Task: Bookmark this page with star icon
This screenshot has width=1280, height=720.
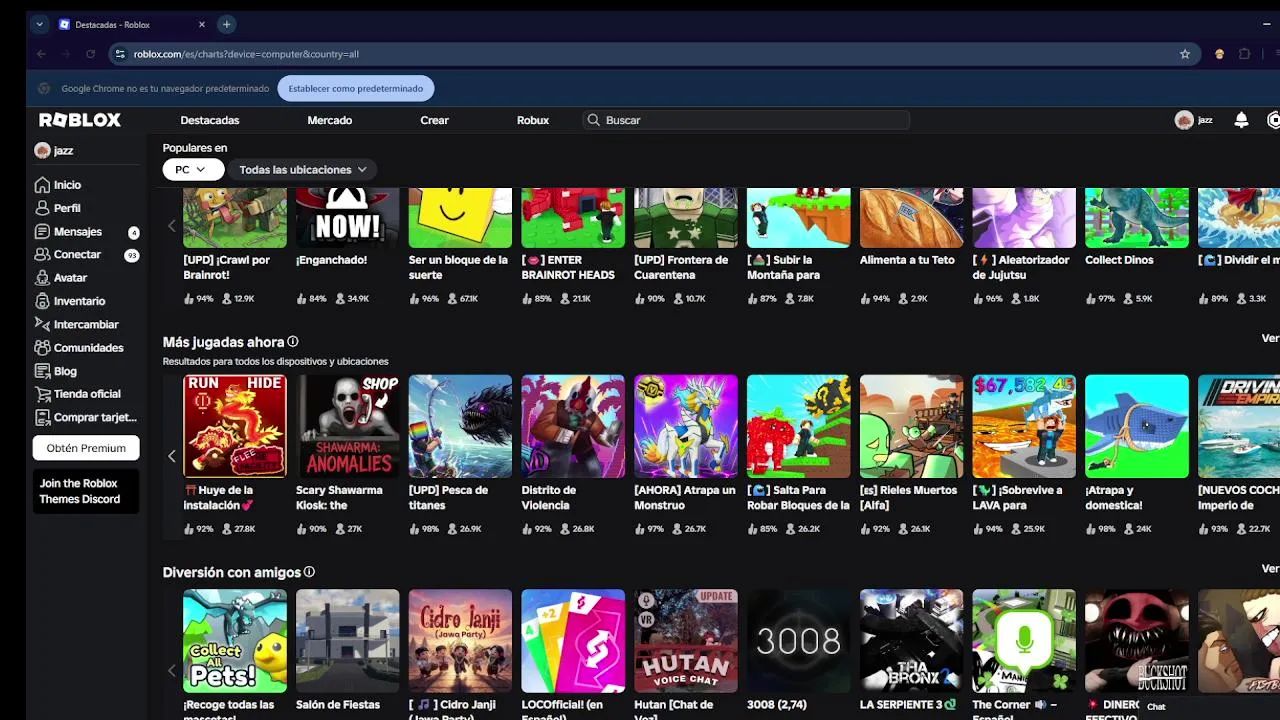Action: [1185, 54]
